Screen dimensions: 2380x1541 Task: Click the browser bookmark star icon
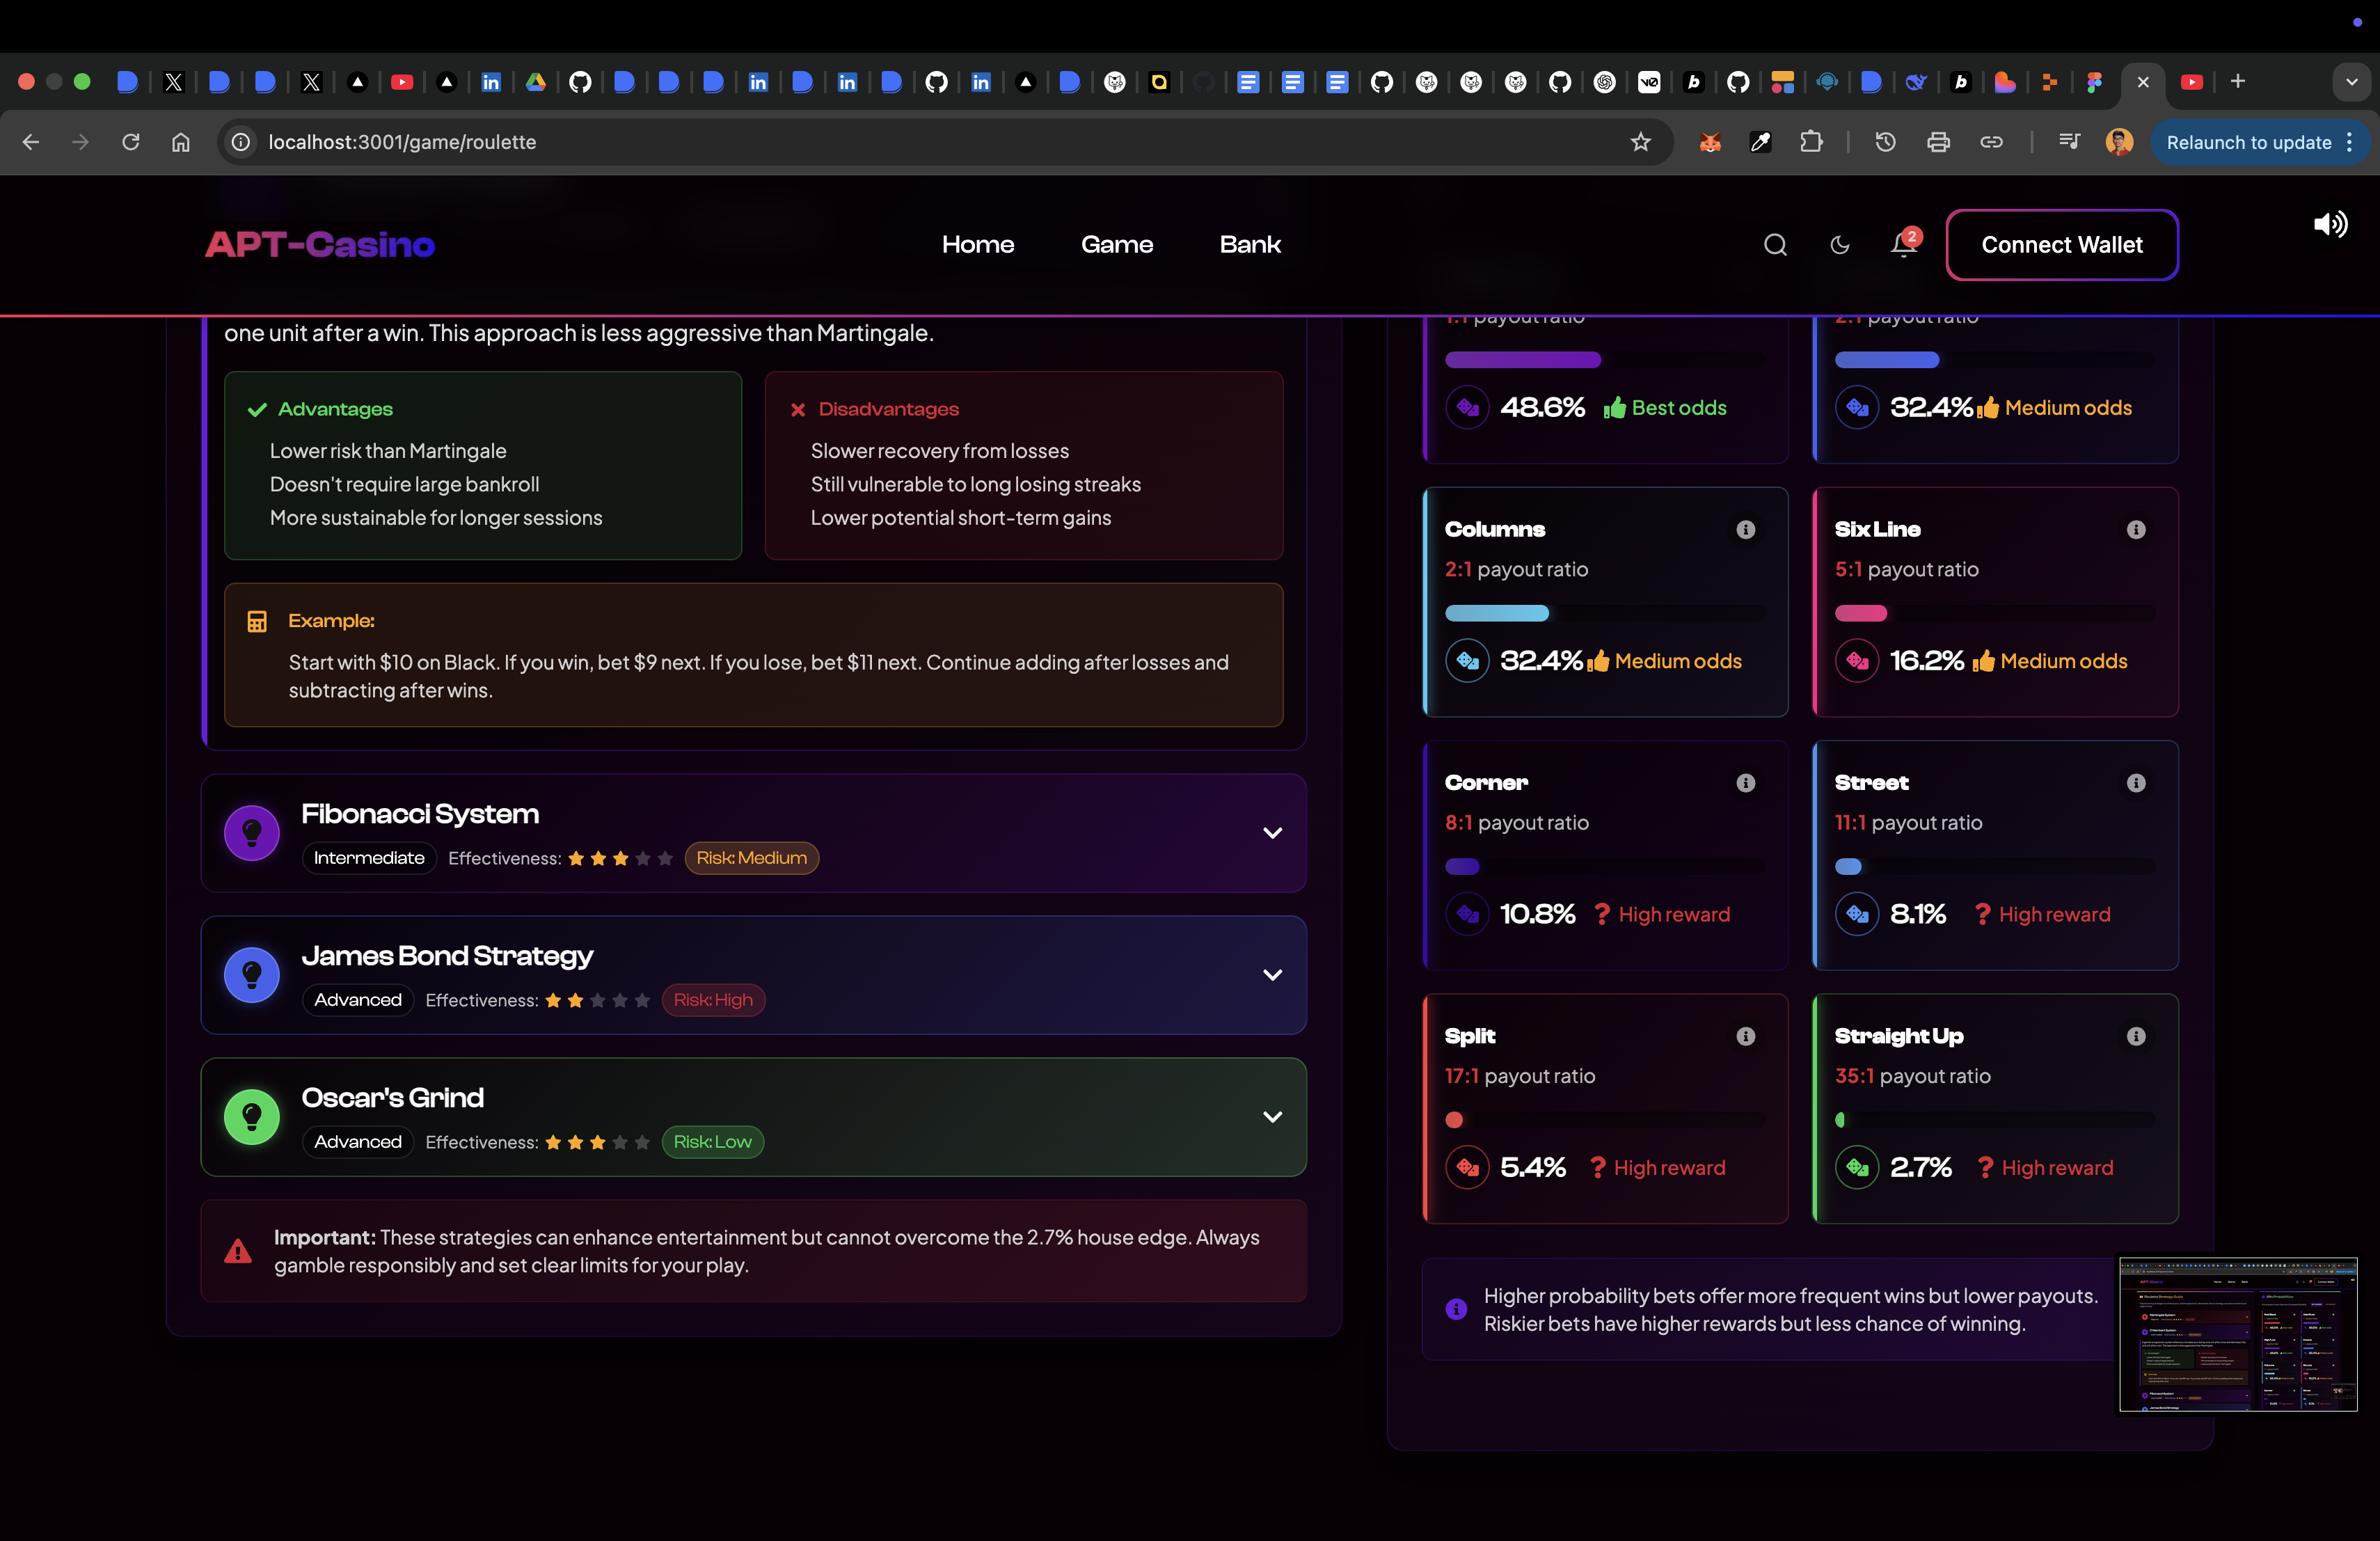[1640, 142]
